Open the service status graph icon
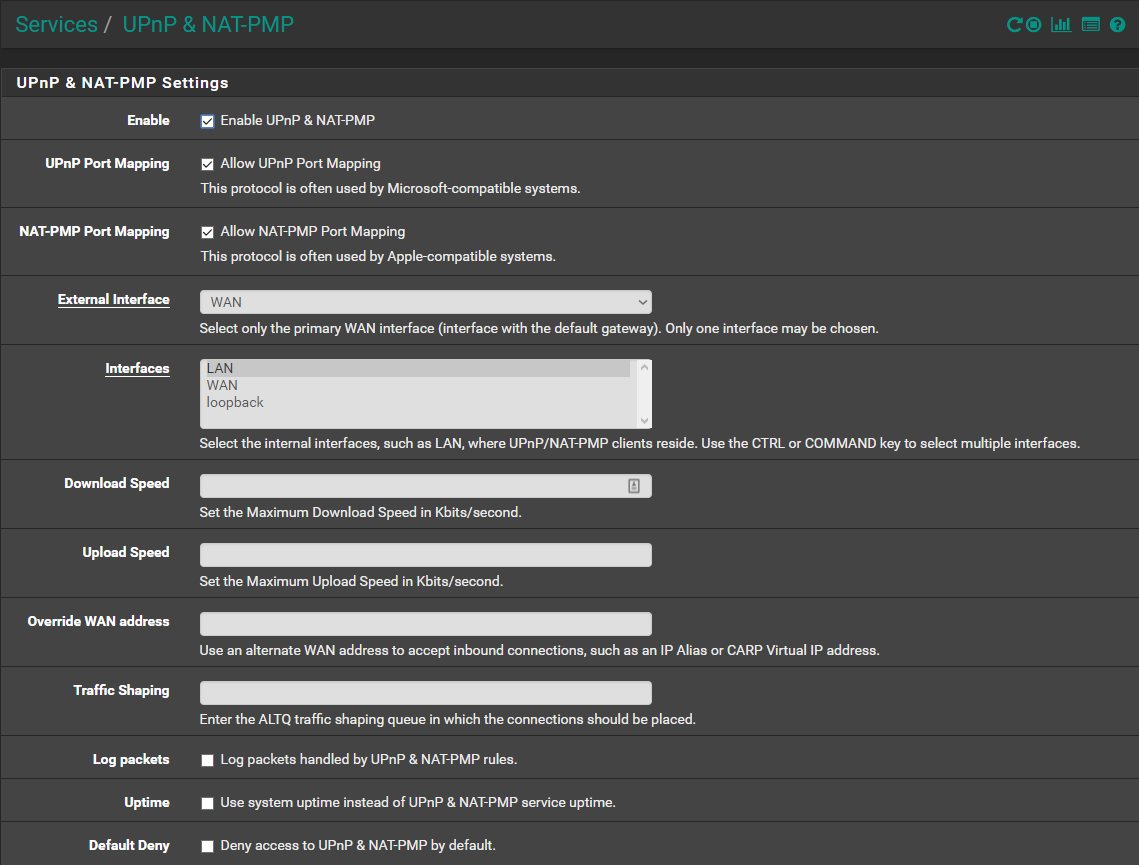 coord(1061,25)
